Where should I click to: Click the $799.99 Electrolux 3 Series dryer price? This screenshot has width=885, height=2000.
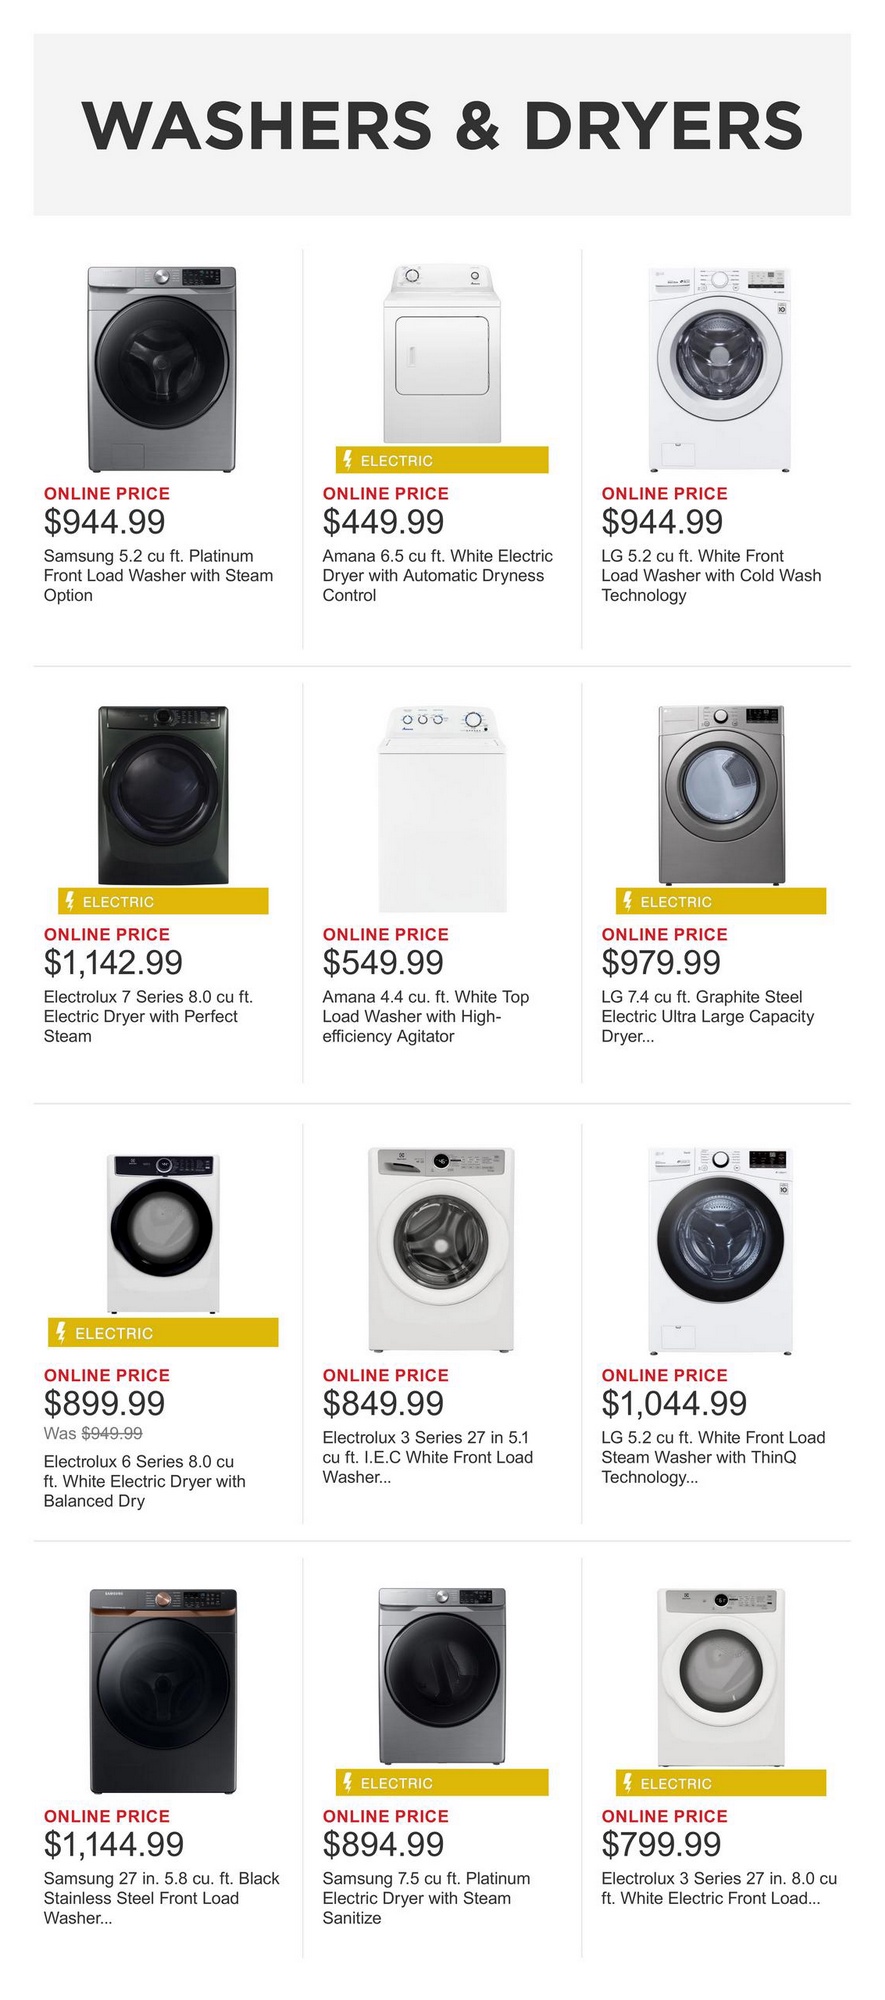[661, 1844]
